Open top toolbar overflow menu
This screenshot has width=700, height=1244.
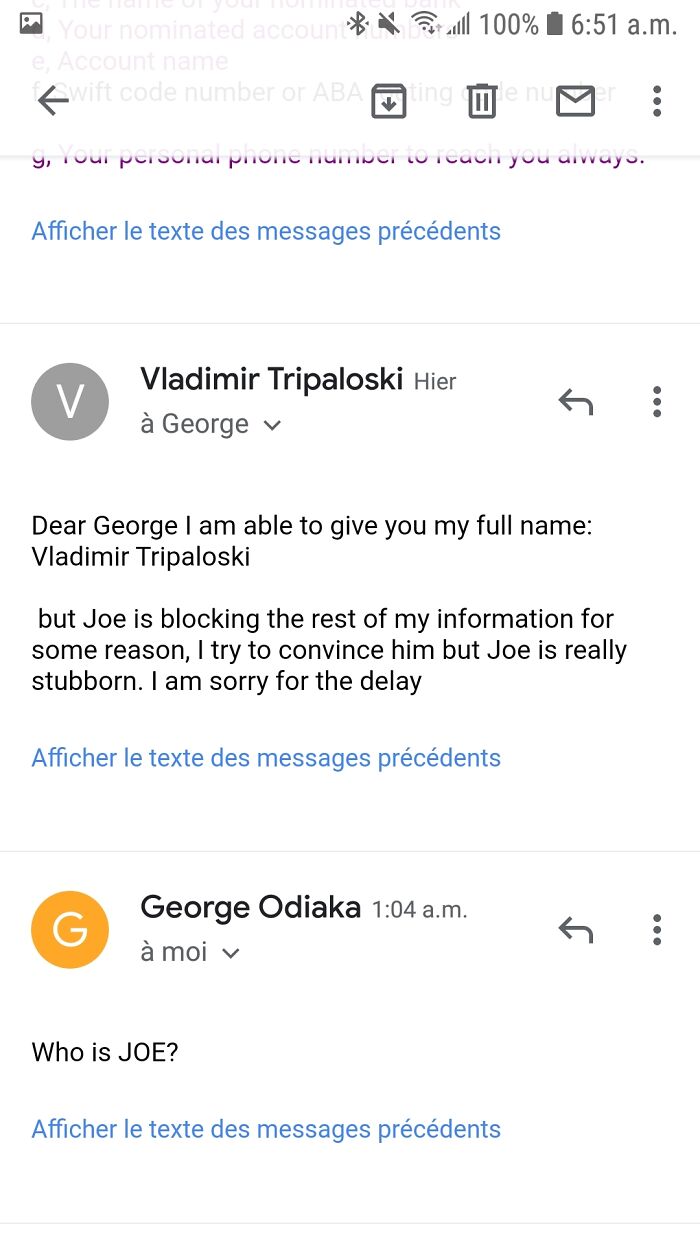657,101
